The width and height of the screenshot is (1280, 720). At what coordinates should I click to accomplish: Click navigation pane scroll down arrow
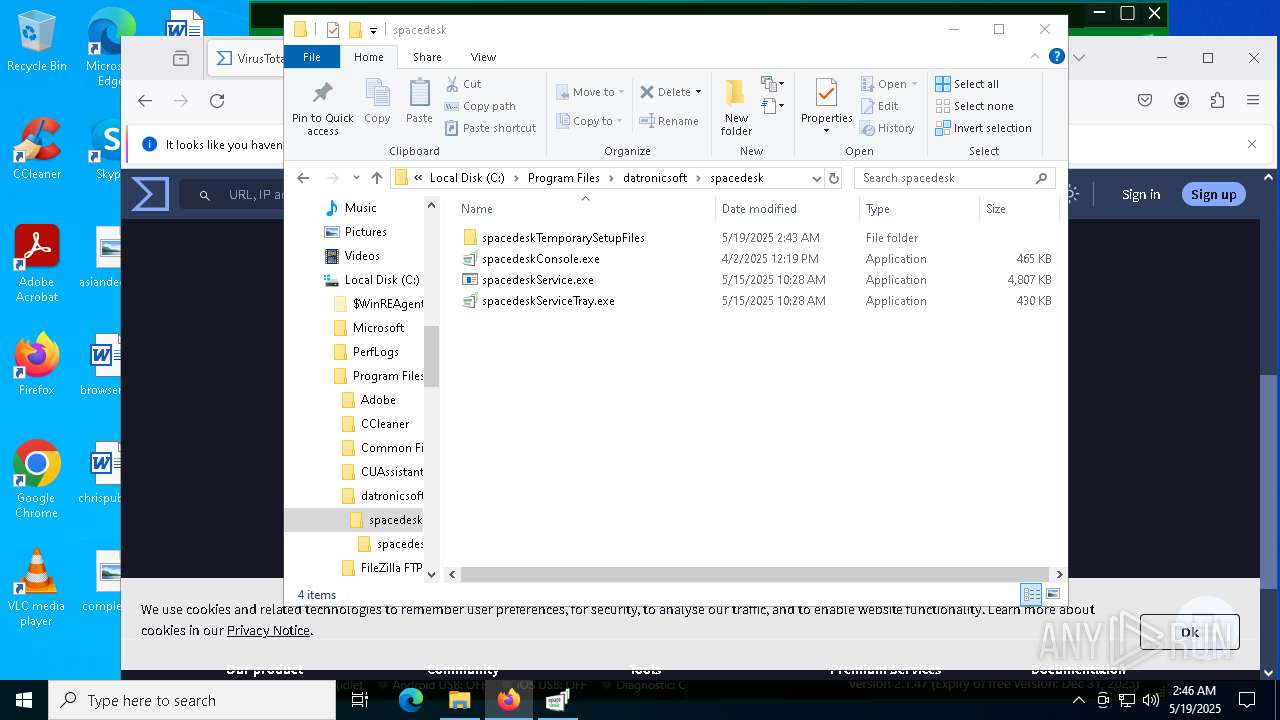pyautogui.click(x=432, y=574)
